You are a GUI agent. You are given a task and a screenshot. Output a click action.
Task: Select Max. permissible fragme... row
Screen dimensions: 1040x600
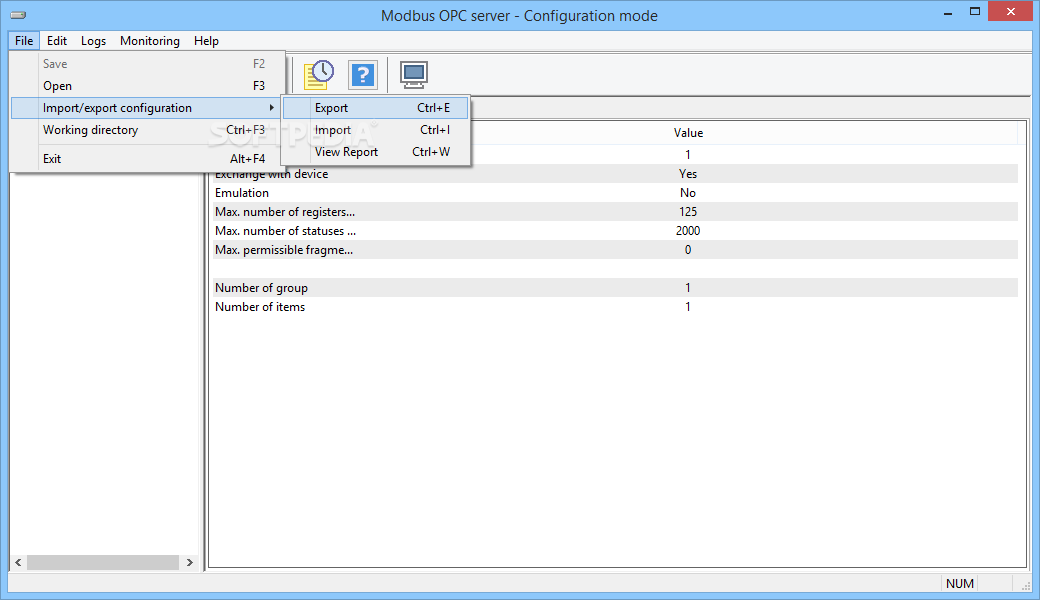614,250
